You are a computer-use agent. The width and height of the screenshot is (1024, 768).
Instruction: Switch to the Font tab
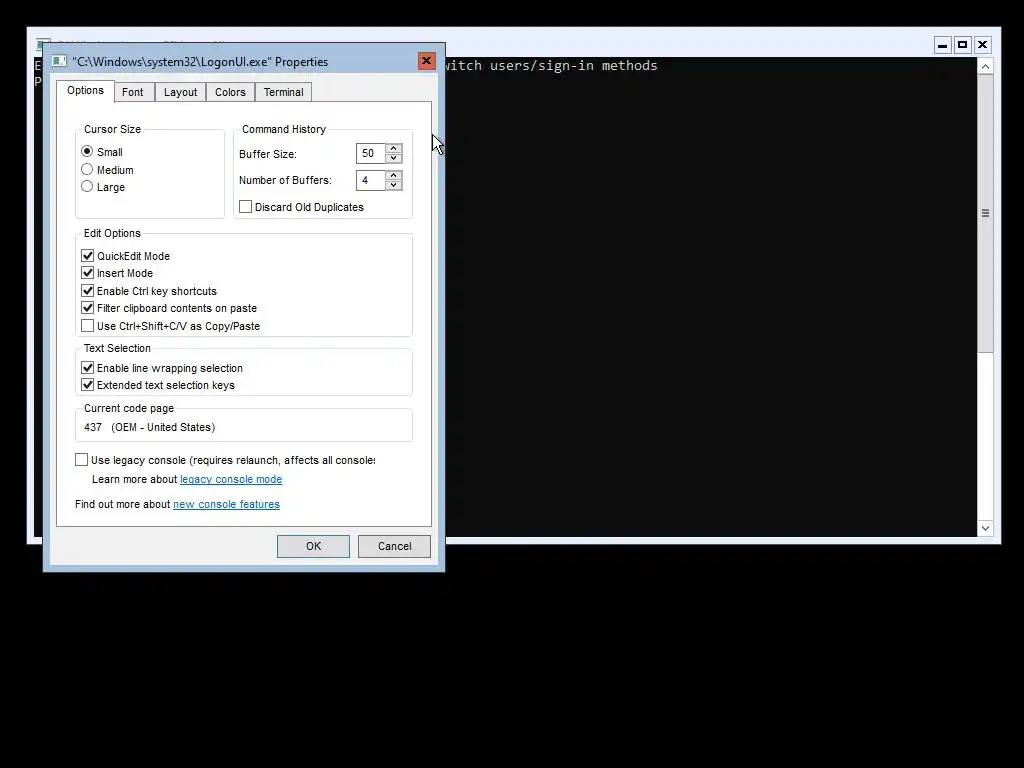(x=133, y=92)
